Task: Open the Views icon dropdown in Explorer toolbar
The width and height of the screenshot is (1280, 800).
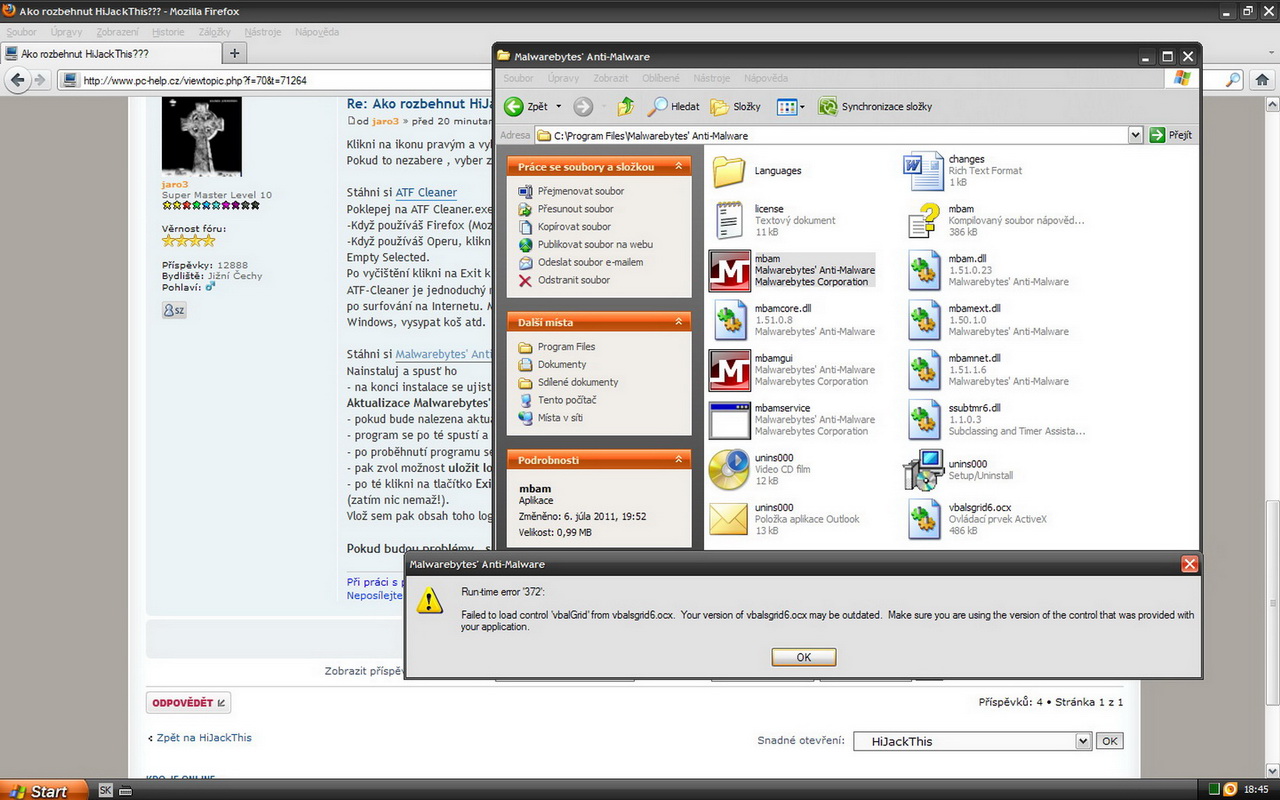Action: coord(790,106)
